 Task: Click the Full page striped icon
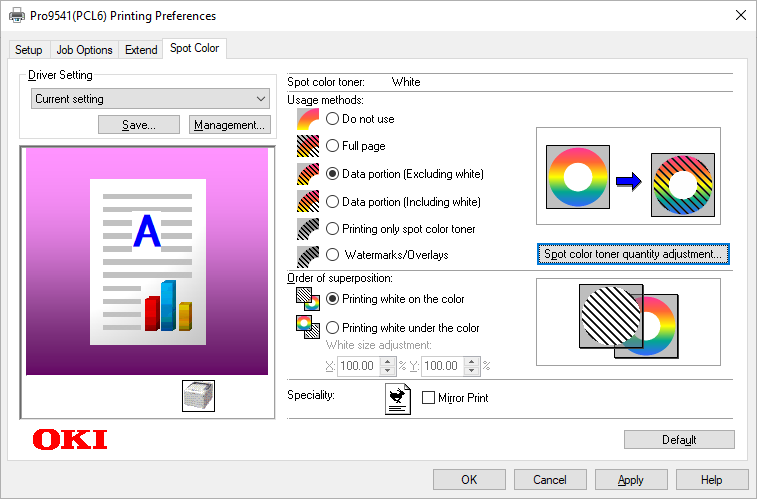[308, 146]
